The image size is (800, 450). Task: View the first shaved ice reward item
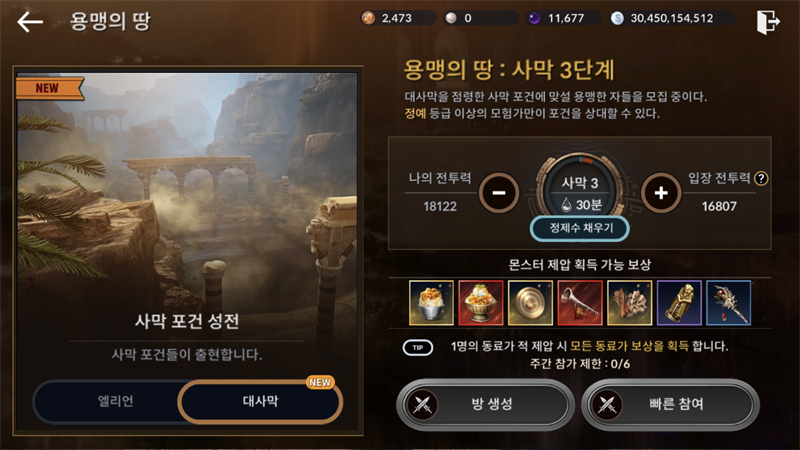pyautogui.click(x=431, y=303)
